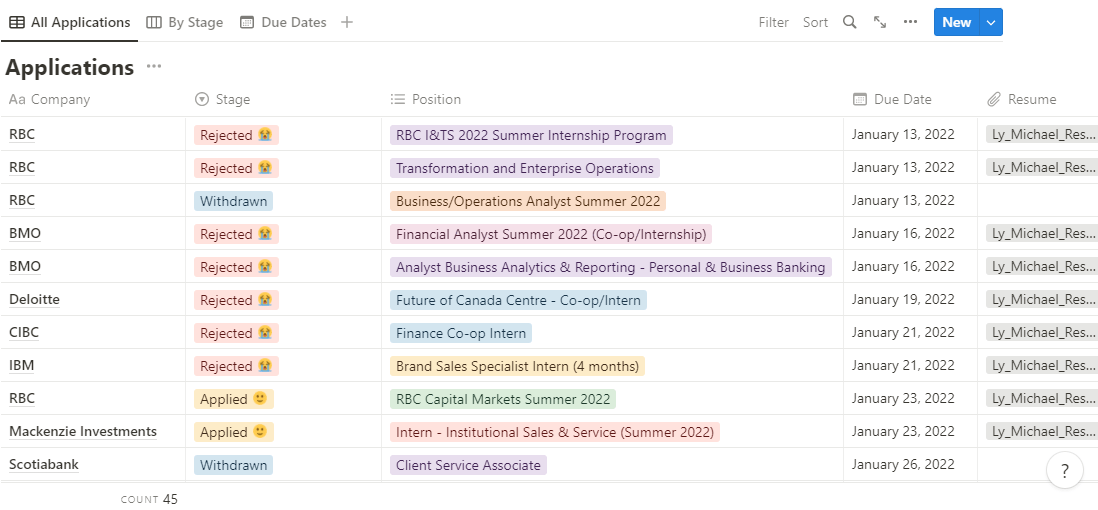Click the plus icon to add view

[347, 22]
